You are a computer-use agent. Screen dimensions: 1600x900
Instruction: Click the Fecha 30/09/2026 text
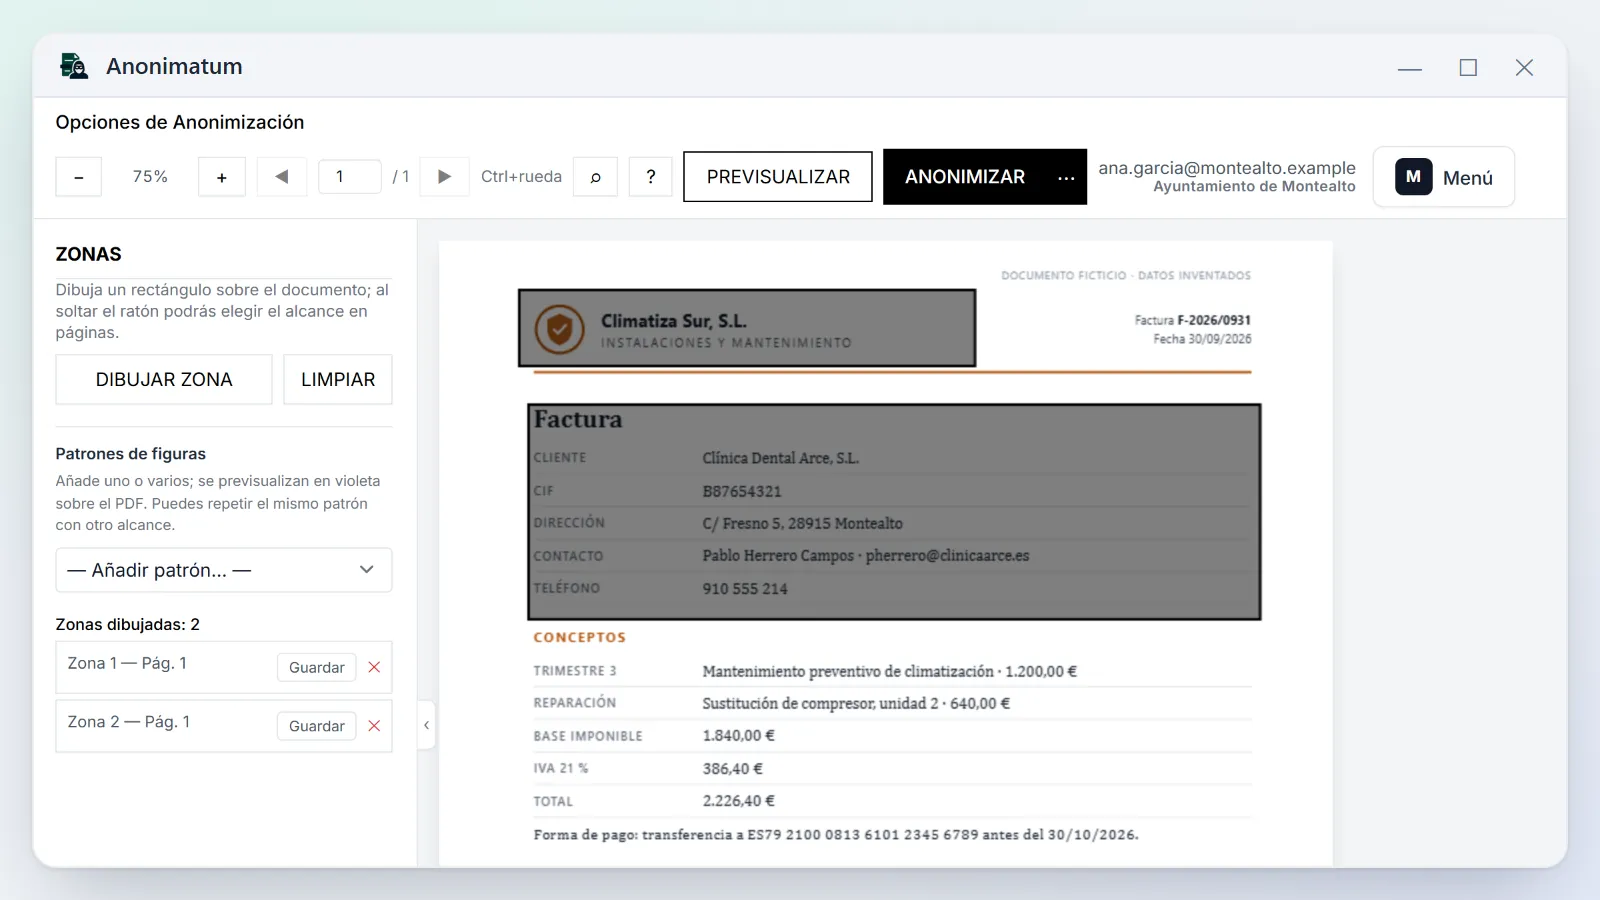[1202, 339]
